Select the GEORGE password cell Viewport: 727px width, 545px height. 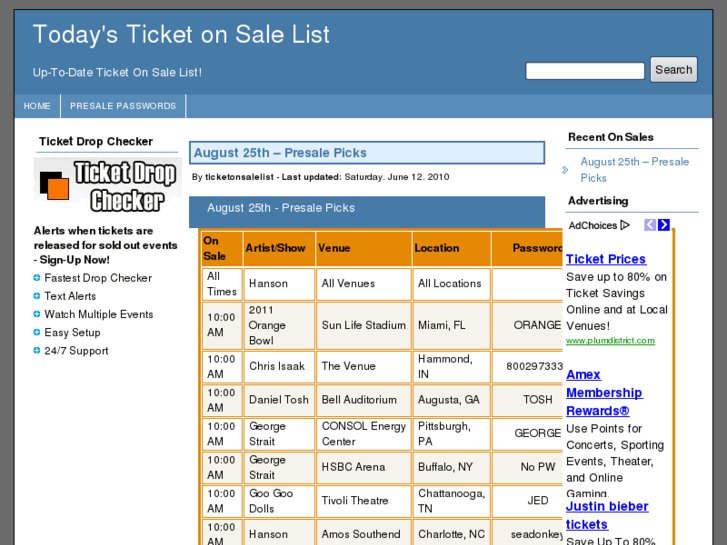click(528, 434)
